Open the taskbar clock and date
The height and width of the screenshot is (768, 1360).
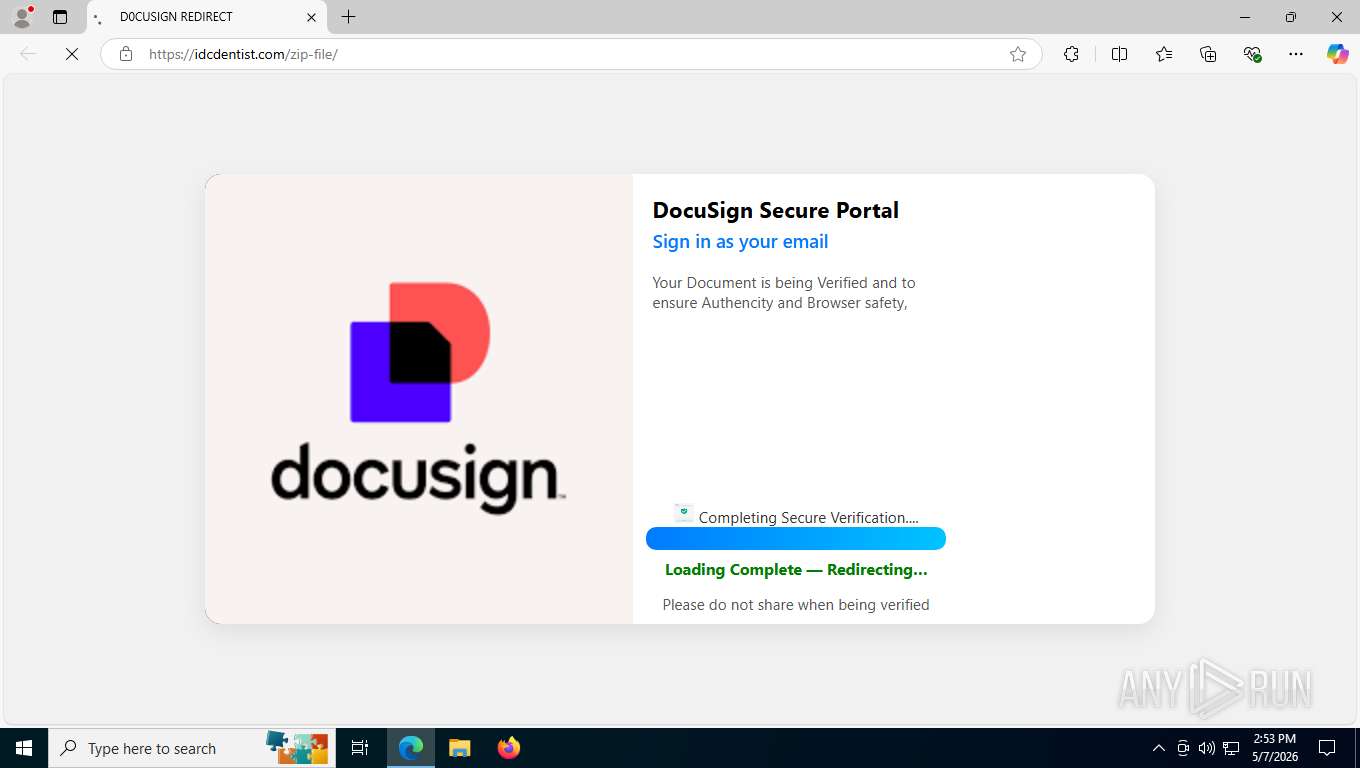tap(1274, 748)
